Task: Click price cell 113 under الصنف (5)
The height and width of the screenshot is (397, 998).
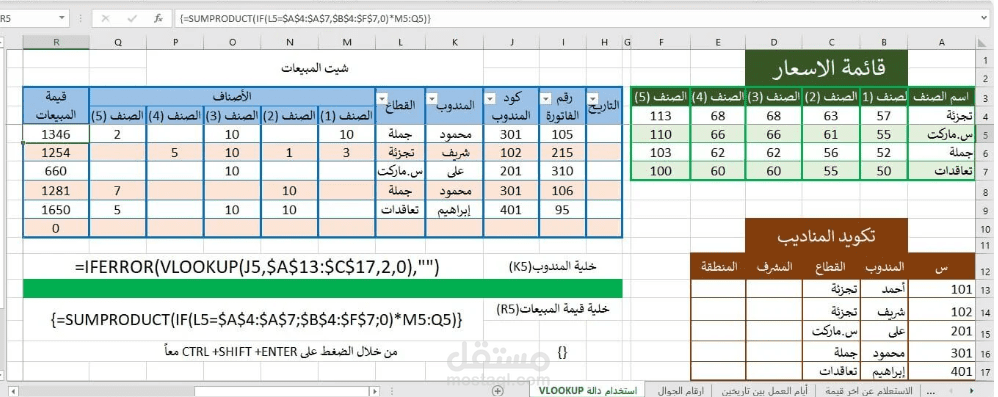Action: pyautogui.click(x=661, y=116)
